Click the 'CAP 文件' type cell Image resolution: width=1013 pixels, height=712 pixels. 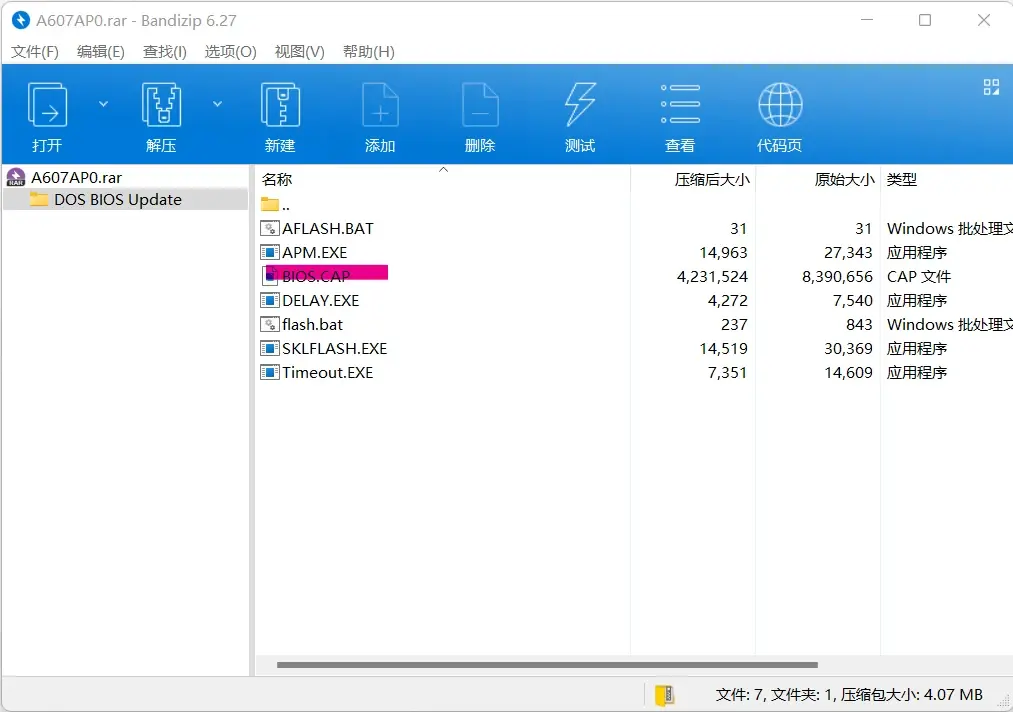click(919, 277)
